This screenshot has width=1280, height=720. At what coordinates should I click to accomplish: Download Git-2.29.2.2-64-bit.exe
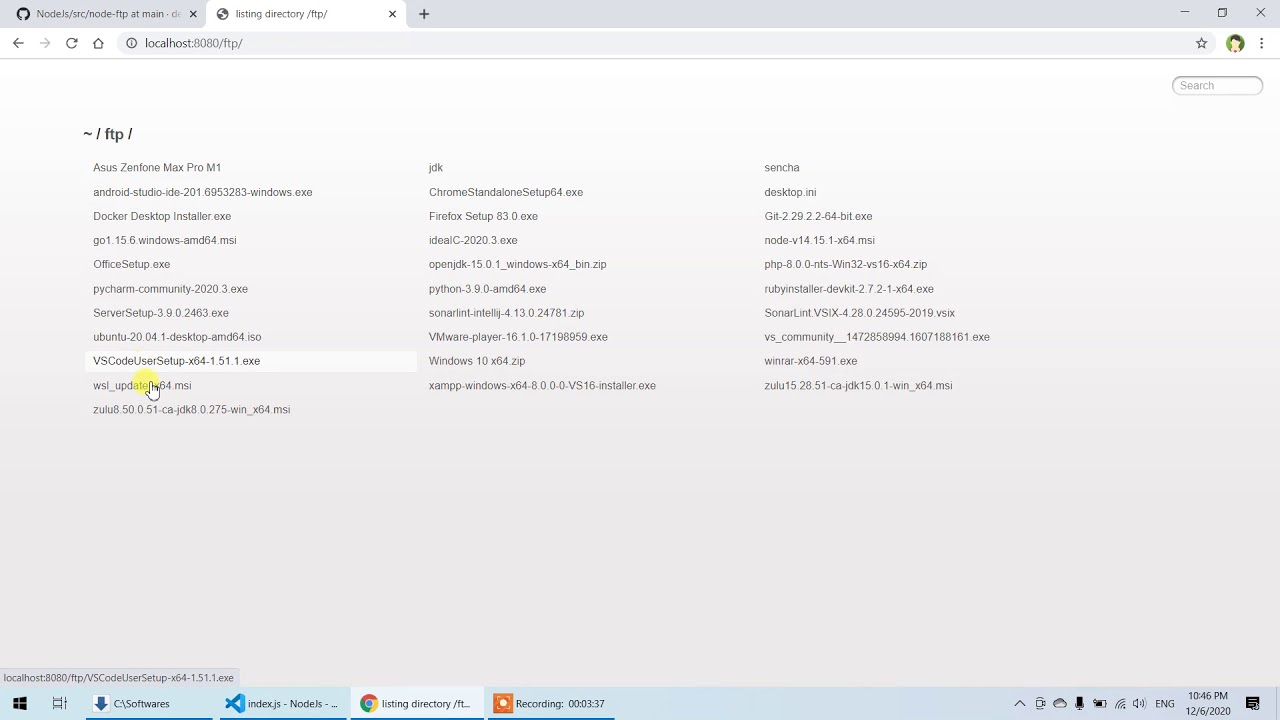click(x=819, y=216)
